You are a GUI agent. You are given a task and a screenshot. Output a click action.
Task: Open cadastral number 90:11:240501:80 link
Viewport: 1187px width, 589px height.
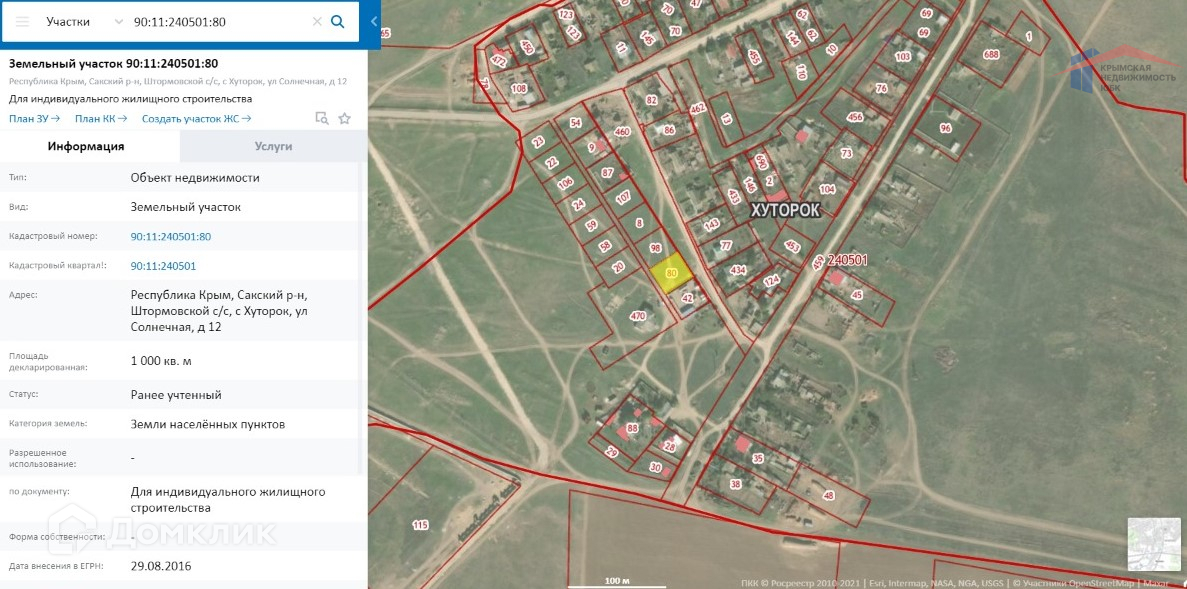(x=171, y=237)
